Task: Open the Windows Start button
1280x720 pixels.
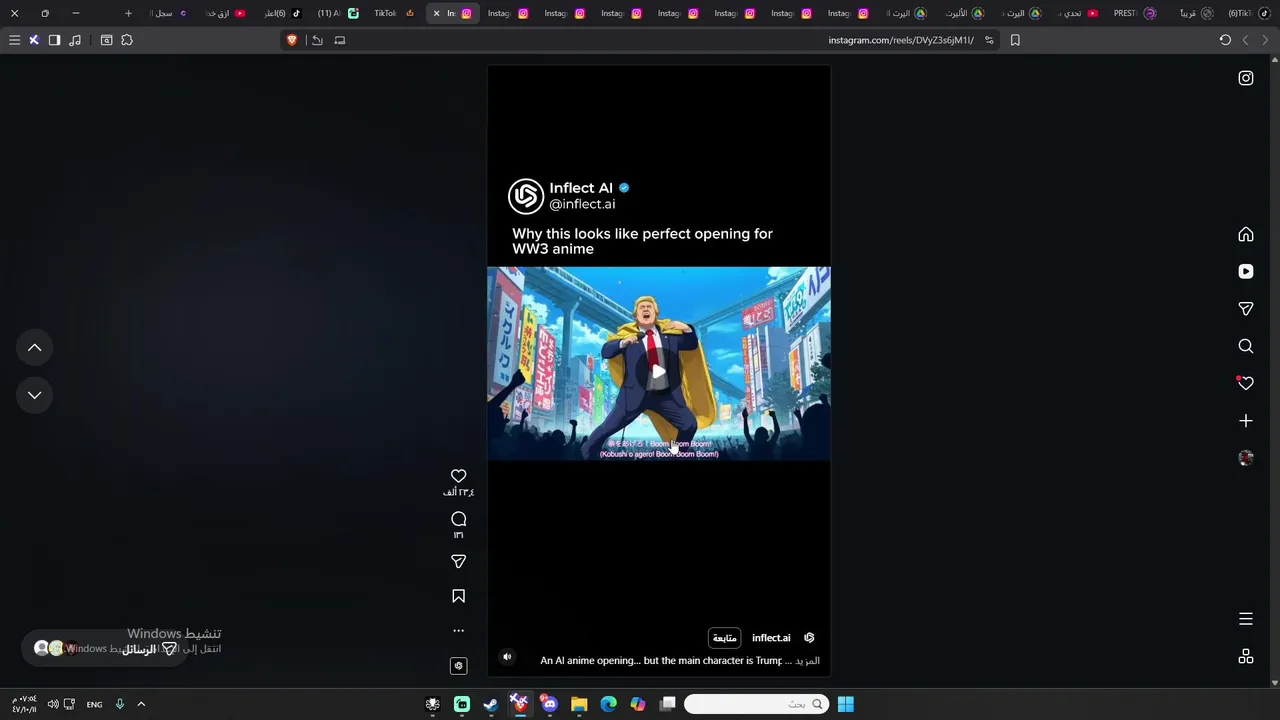Action: (x=845, y=704)
